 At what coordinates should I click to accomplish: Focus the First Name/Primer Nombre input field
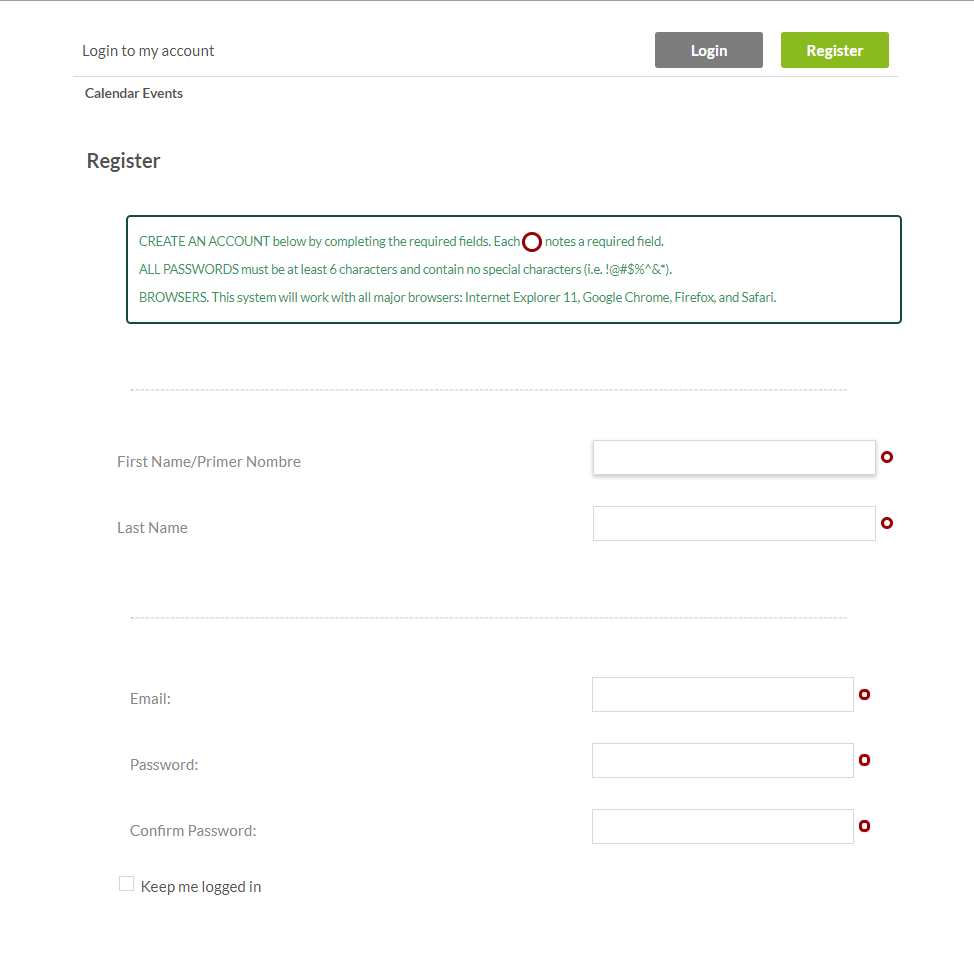click(x=734, y=458)
